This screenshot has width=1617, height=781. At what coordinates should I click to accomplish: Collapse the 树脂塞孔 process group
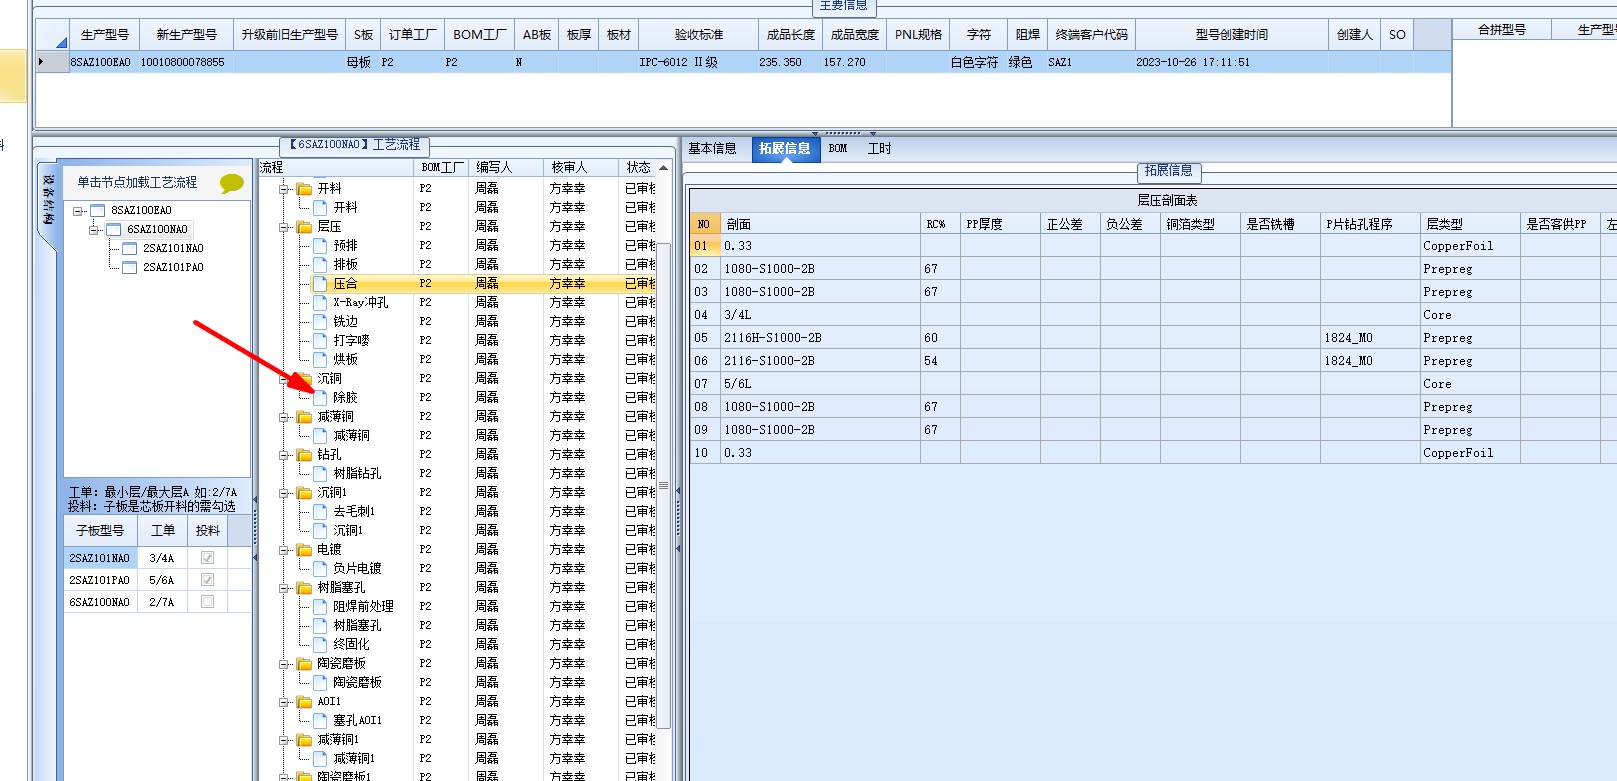(x=285, y=588)
